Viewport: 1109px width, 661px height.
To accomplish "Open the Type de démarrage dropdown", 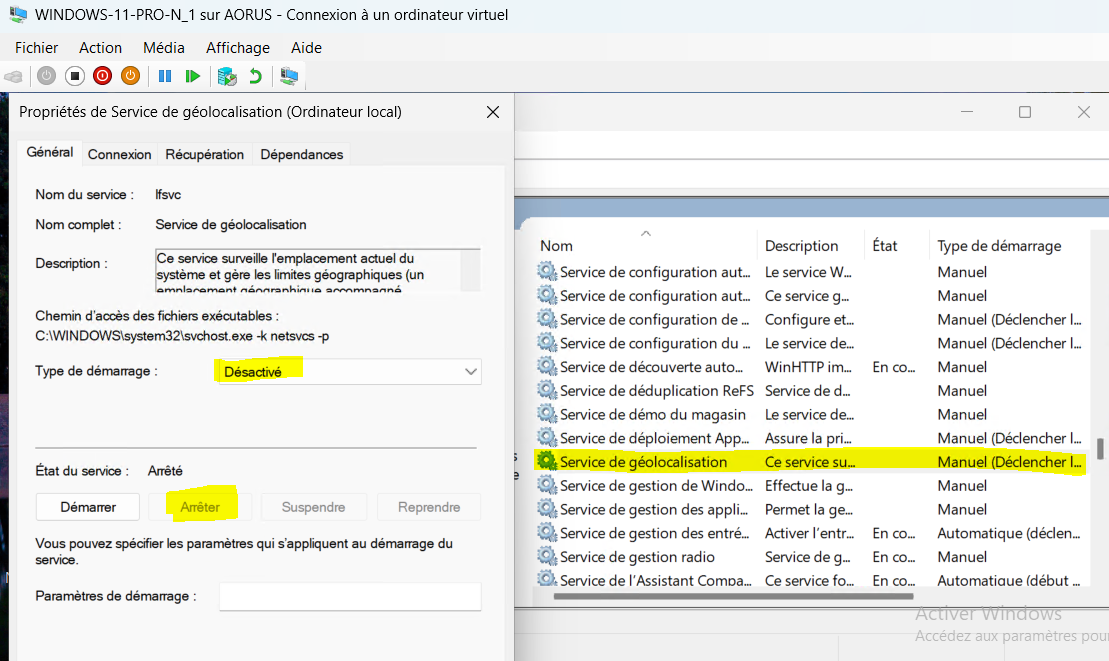I will coord(348,371).
